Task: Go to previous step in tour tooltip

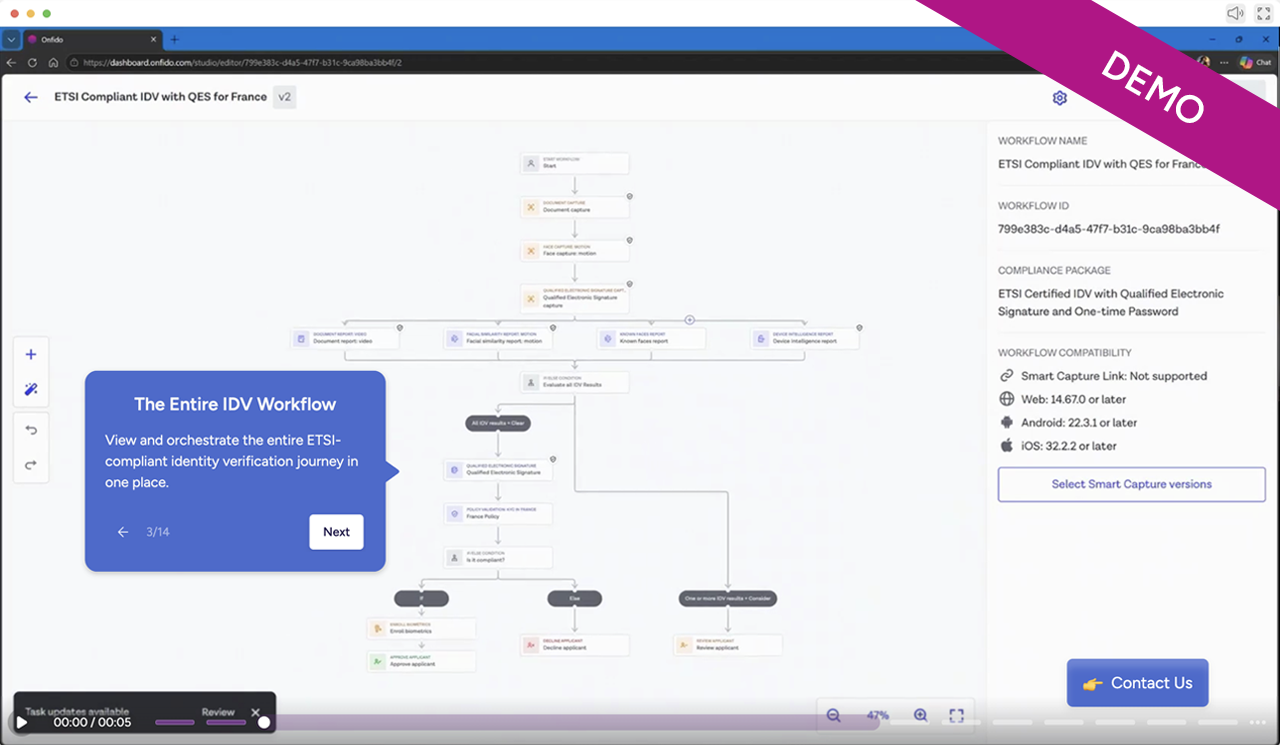Action: click(x=123, y=532)
